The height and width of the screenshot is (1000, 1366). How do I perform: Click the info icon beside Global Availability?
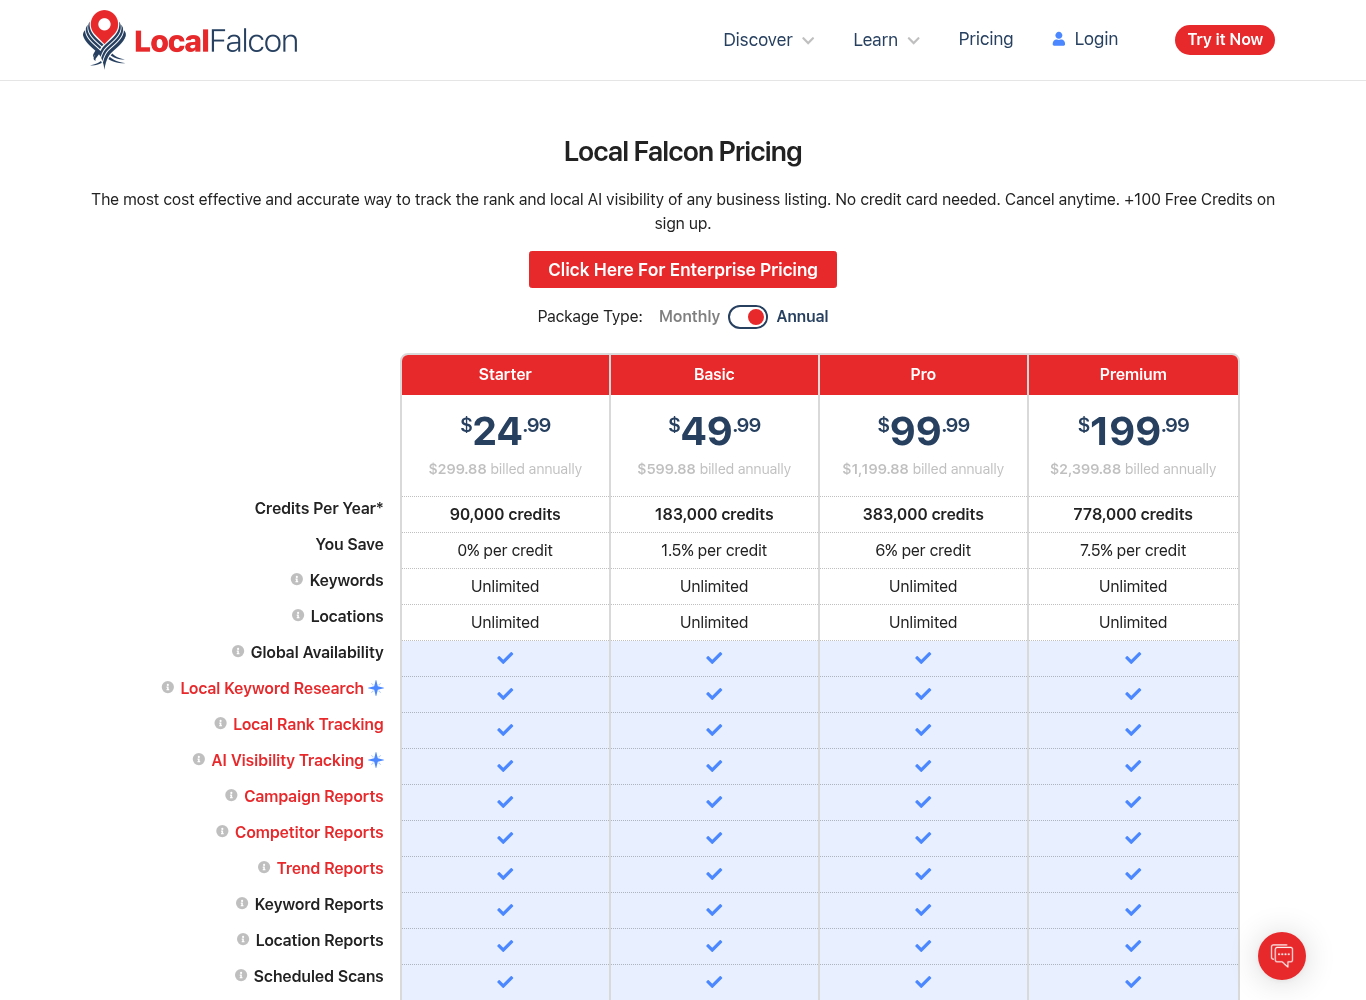[238, 651]
